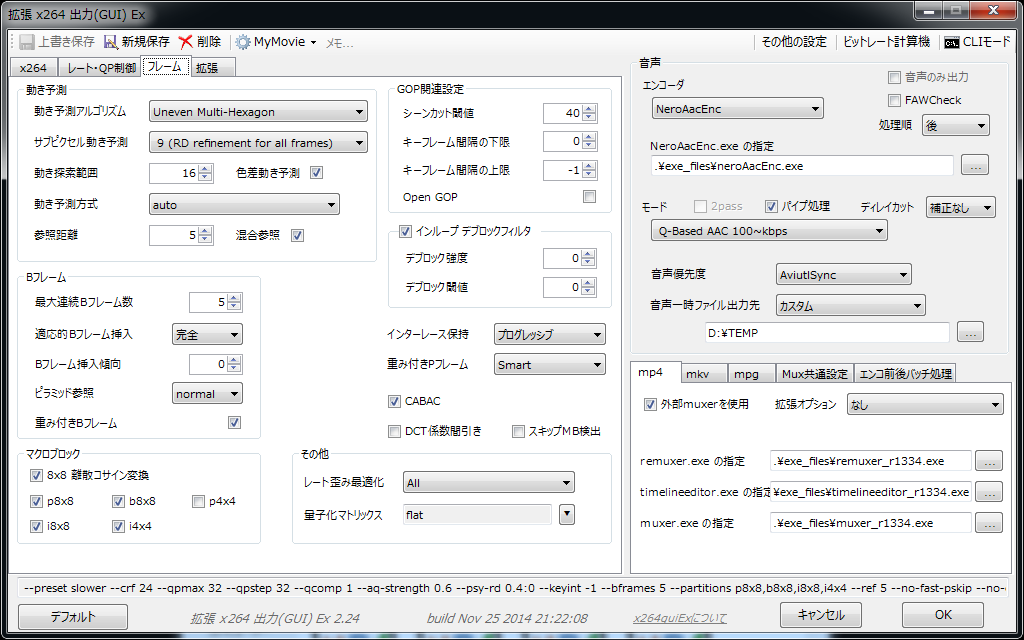The image size is (1024, 640).
Task: Toggle 混合参照 checkbox
Action: coord(298,236)
